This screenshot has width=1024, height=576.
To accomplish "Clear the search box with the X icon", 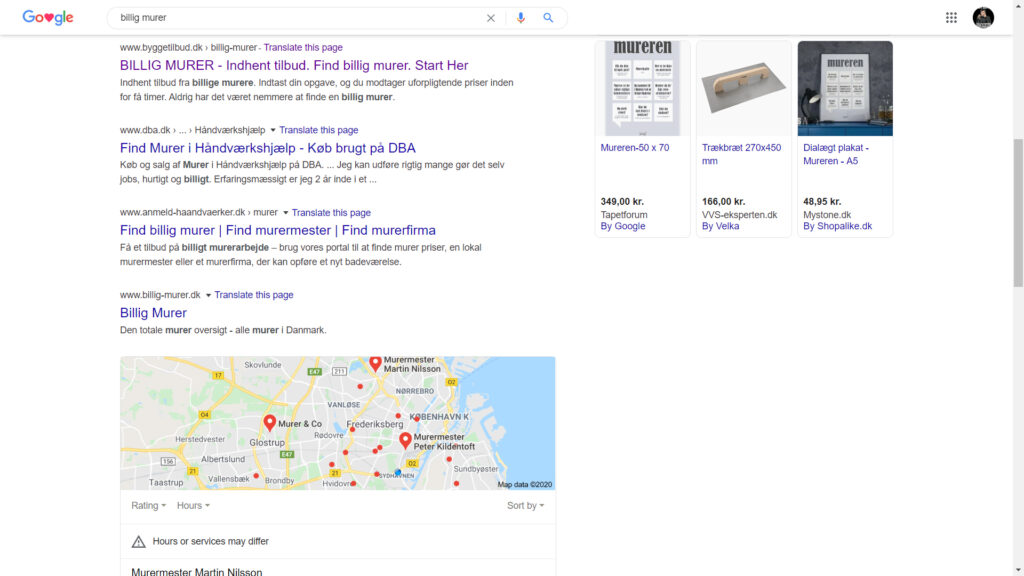I will (490, 18).
